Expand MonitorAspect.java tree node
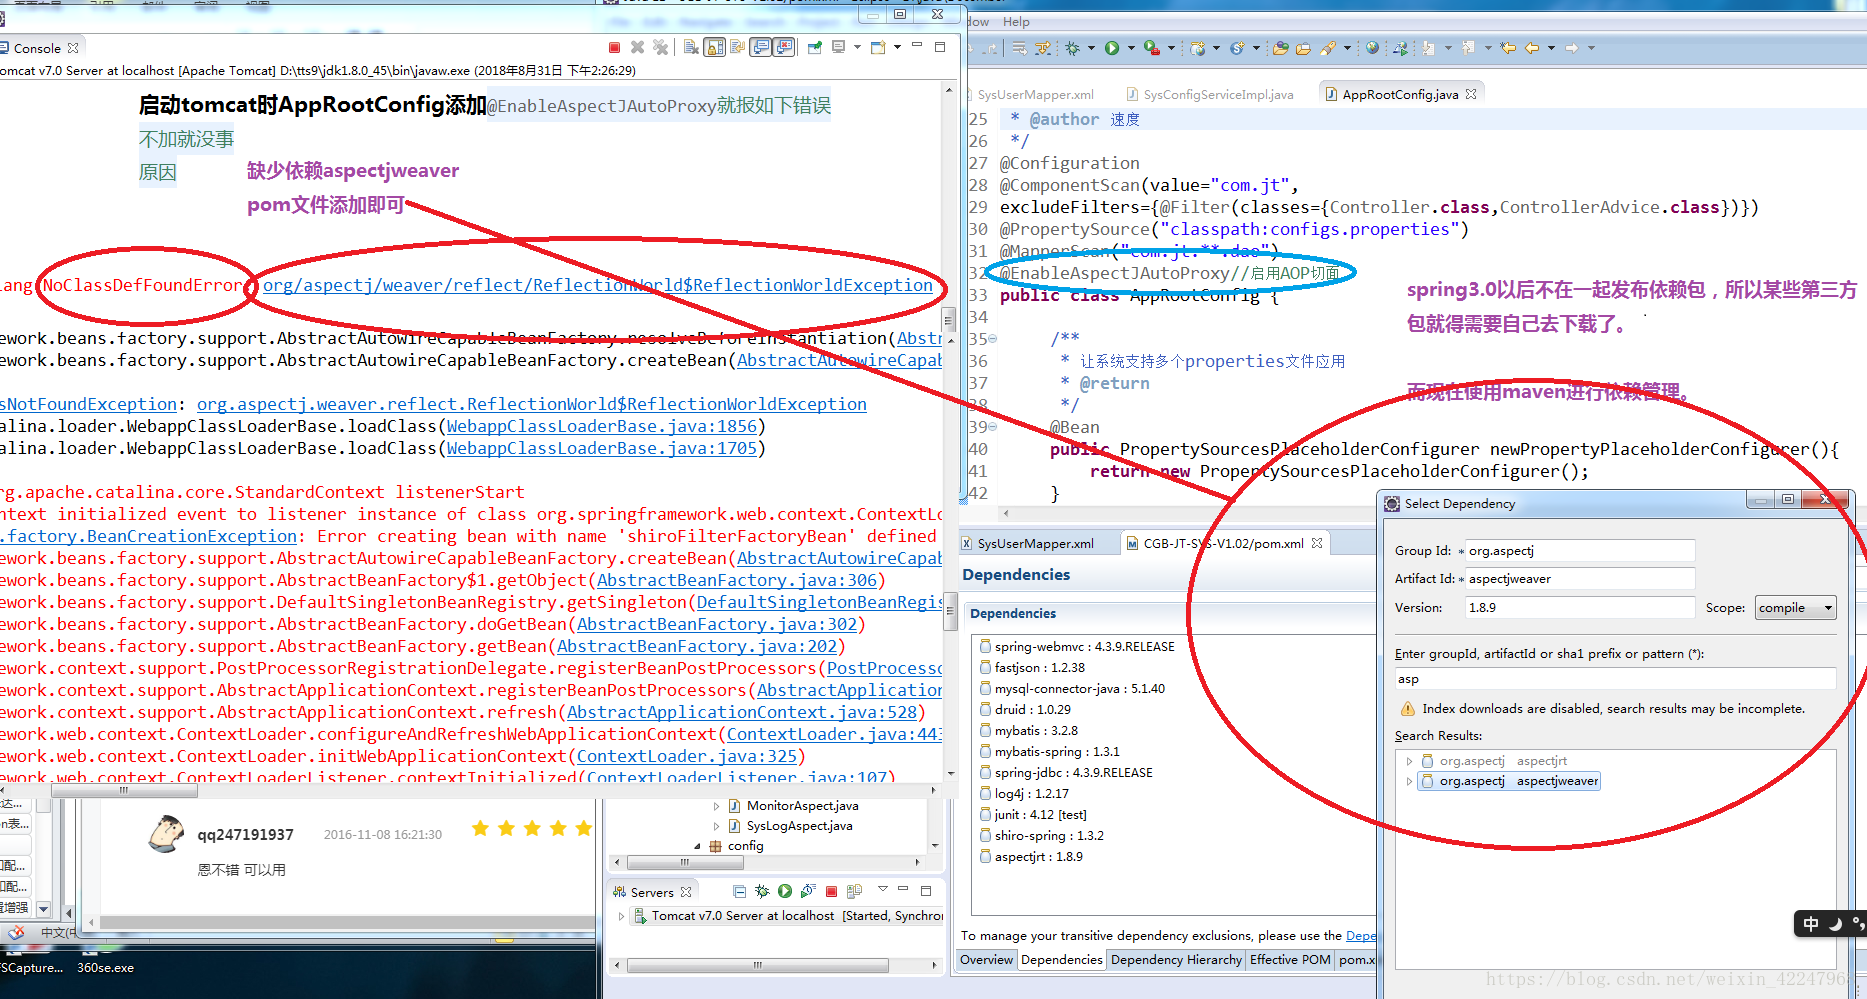Viewport: 1867px width, 999px height. tap(716, 806)
